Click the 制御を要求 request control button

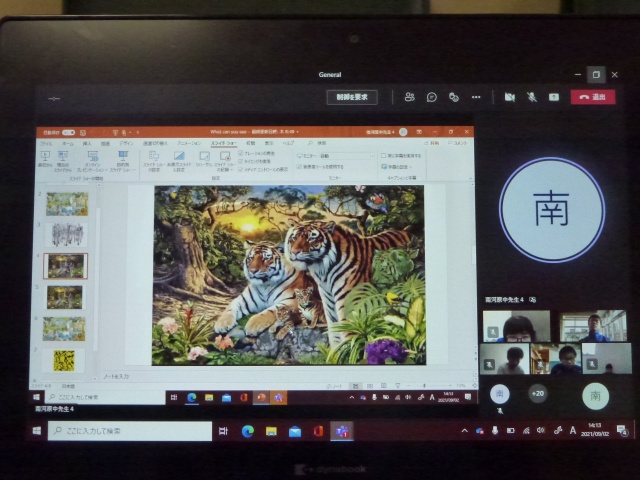pos(352,97)
